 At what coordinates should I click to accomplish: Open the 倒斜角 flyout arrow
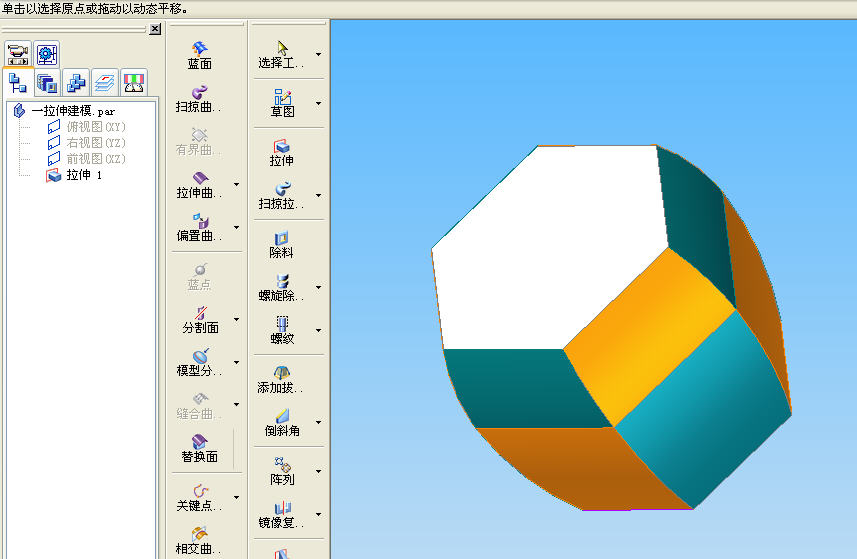point(318,422)
